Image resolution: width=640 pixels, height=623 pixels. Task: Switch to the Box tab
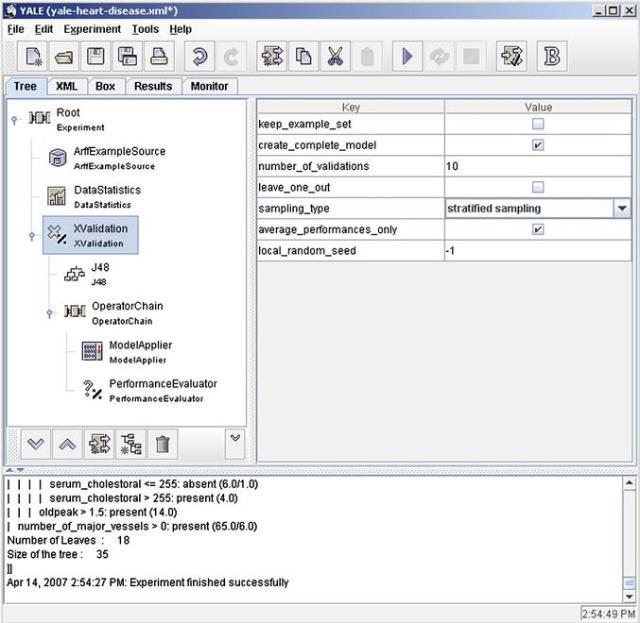105,86
